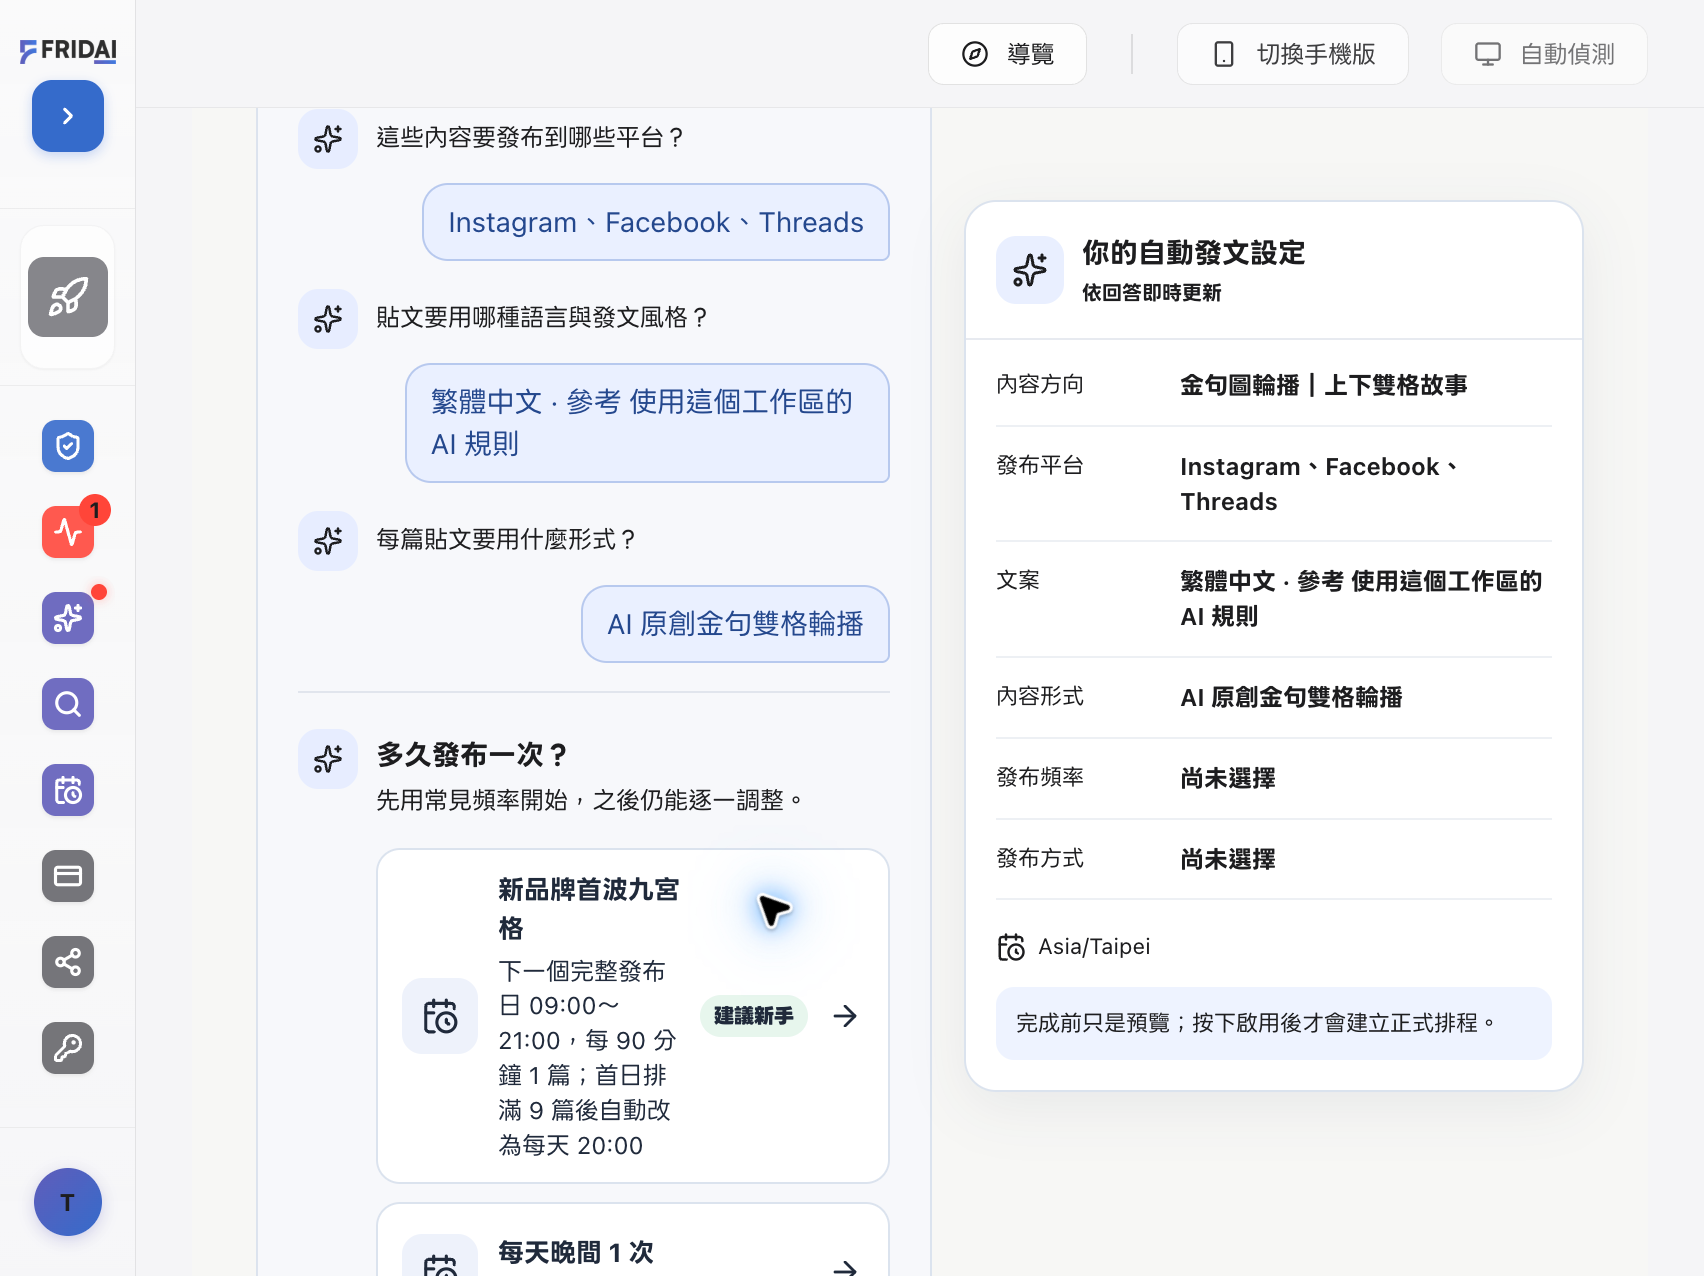Choose the 新品牌首波九宮格 frequency card
1704x1276 pixels.
(633, 1016)
